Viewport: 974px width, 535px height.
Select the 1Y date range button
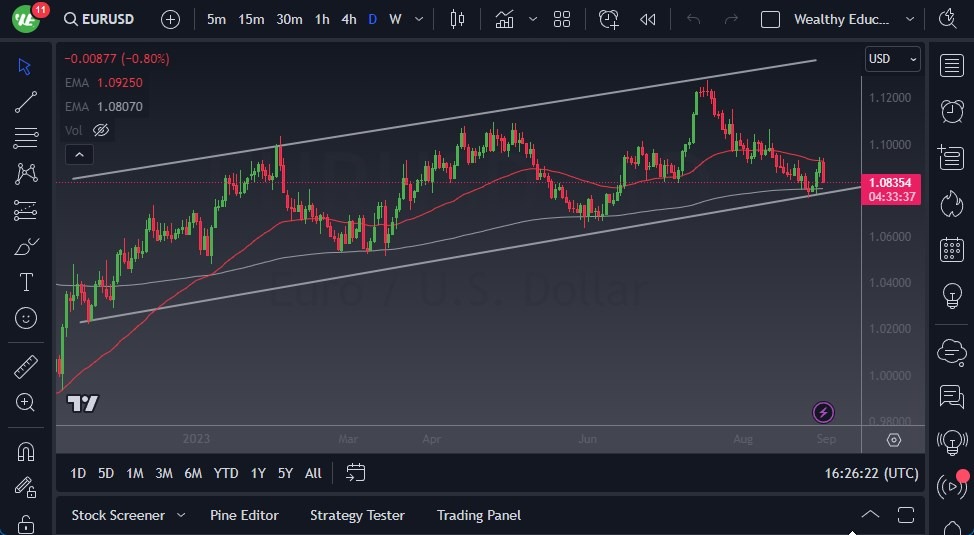[x=258, y=473]
